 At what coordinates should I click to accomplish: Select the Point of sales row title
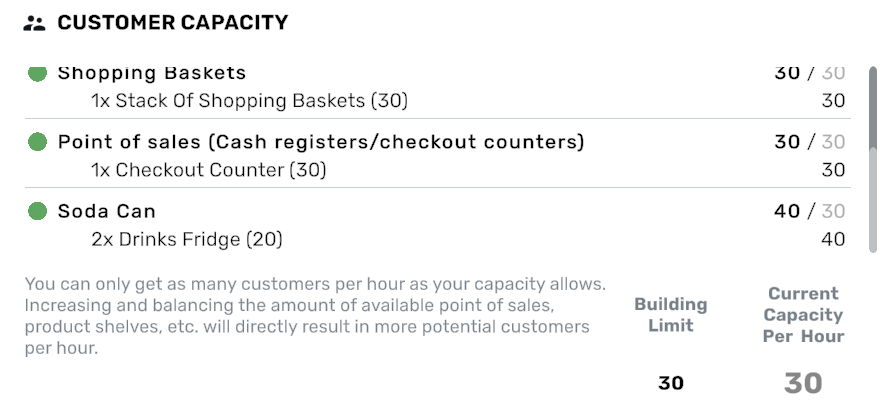[x=320, y=142]
